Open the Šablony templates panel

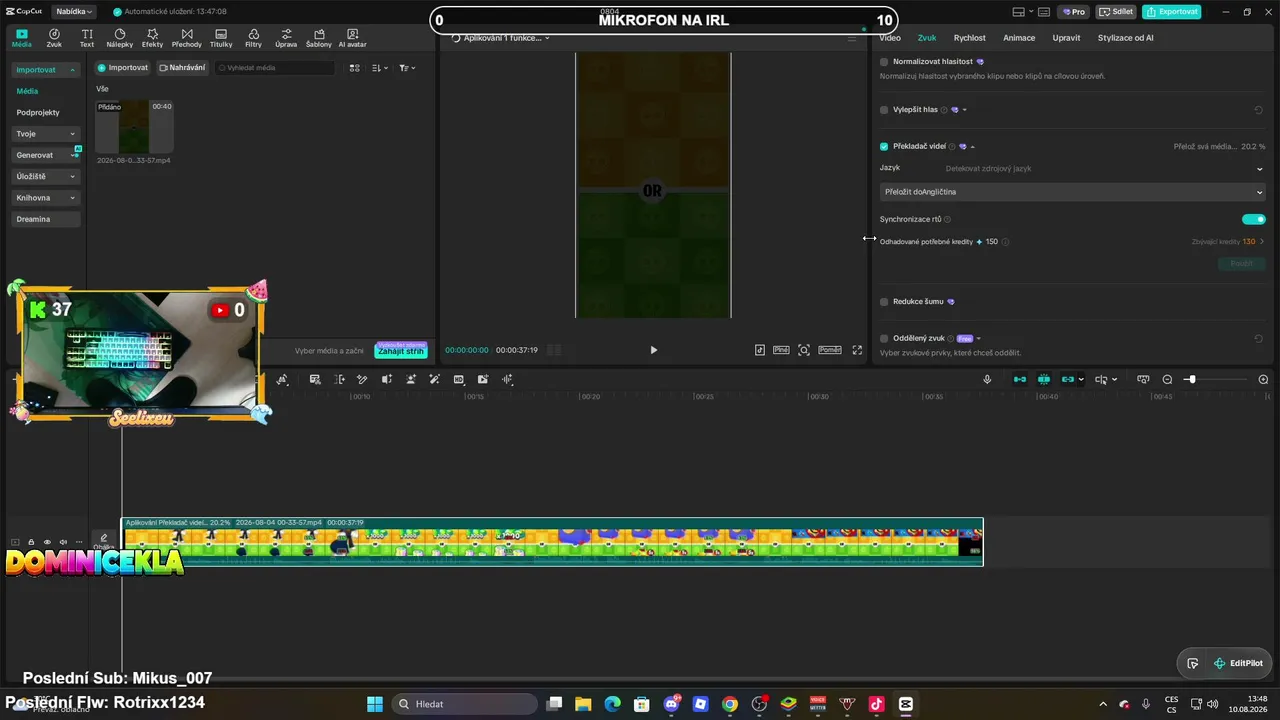coord(319,38)
